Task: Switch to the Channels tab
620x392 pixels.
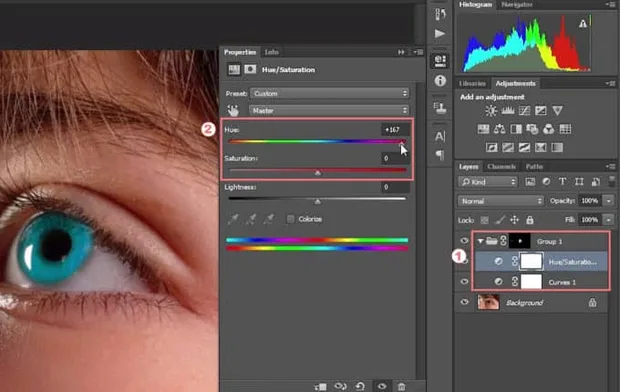Action: 501,167
